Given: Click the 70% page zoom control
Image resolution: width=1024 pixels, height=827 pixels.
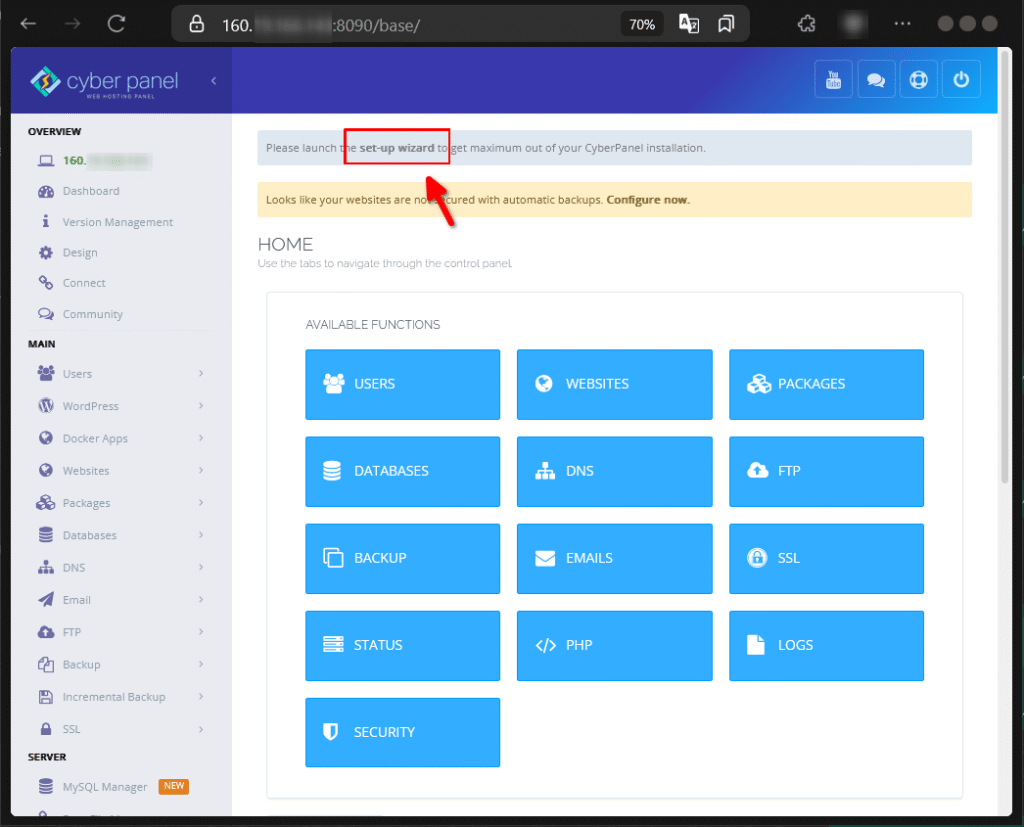Looking at the screenshot, I should point(641,23).
